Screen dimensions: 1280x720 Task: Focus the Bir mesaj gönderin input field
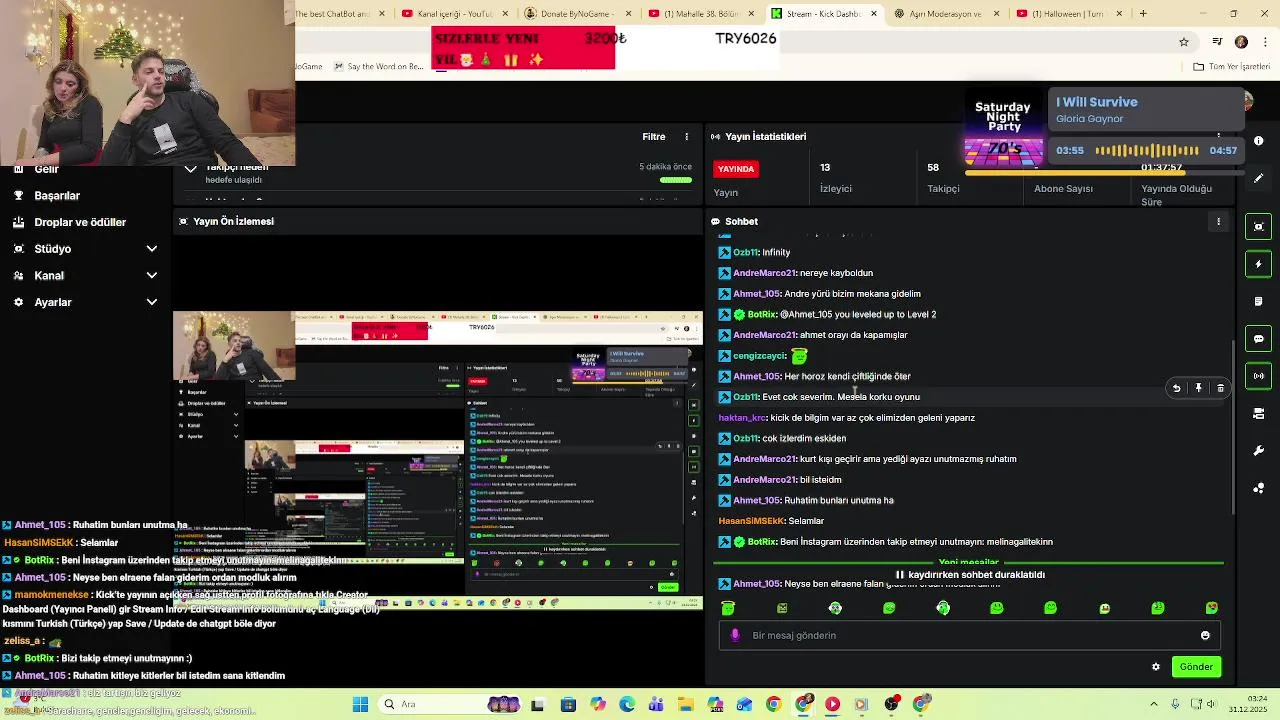(968, 635)
